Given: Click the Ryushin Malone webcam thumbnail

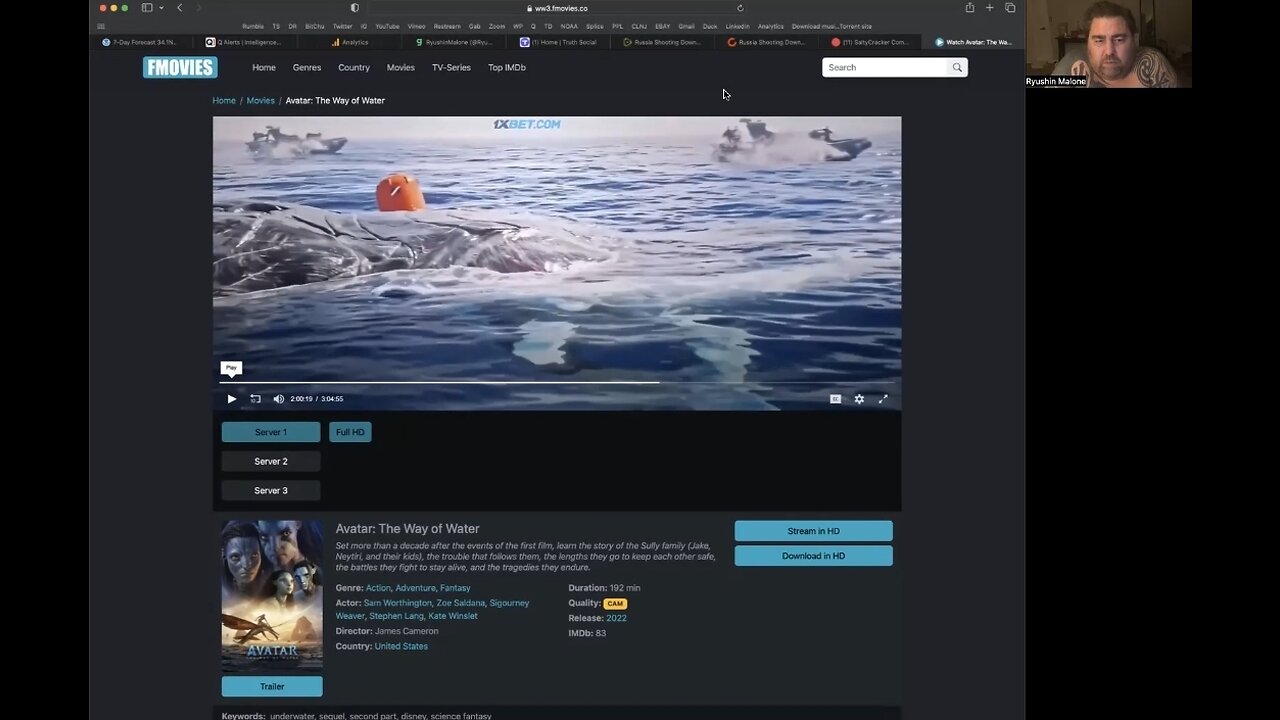Looking at the screenshot, I should point(1109,44).
